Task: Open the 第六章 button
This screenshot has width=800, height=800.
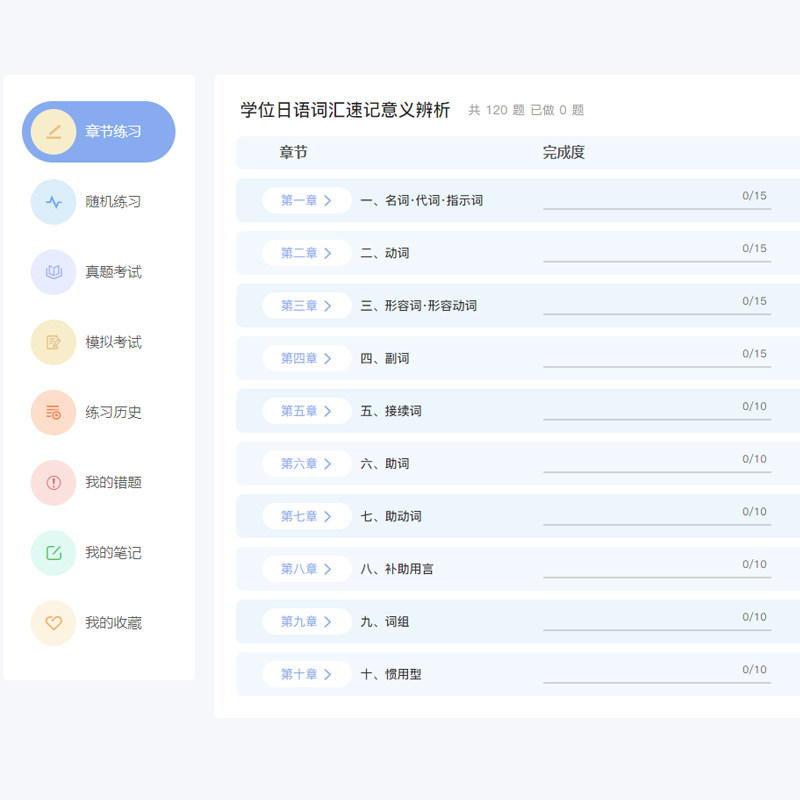Action: [307, 464]
